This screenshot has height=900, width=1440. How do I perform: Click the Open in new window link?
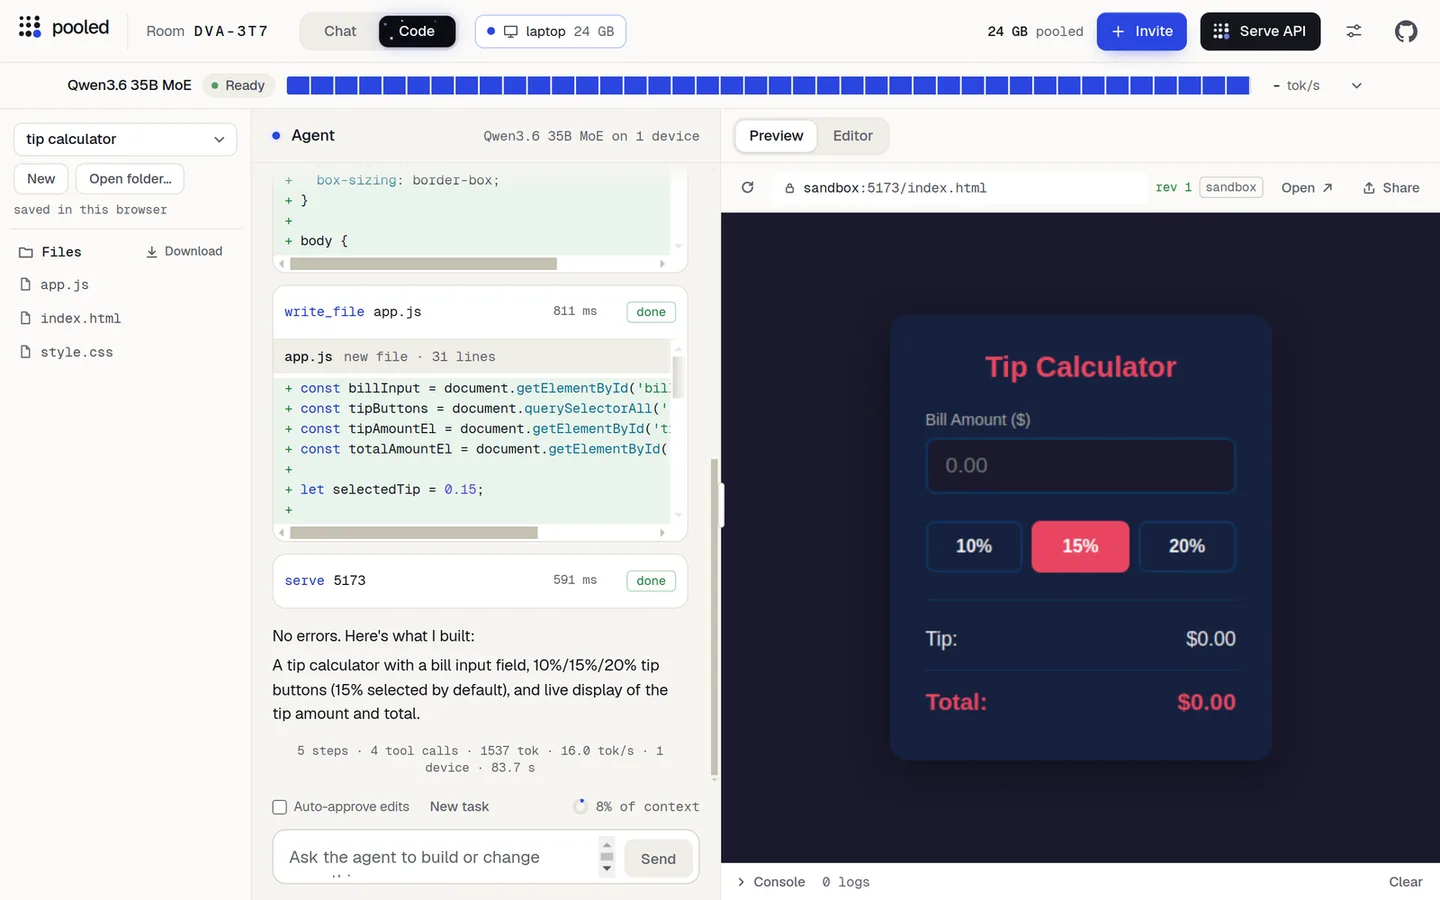[x=1307, y=187]
